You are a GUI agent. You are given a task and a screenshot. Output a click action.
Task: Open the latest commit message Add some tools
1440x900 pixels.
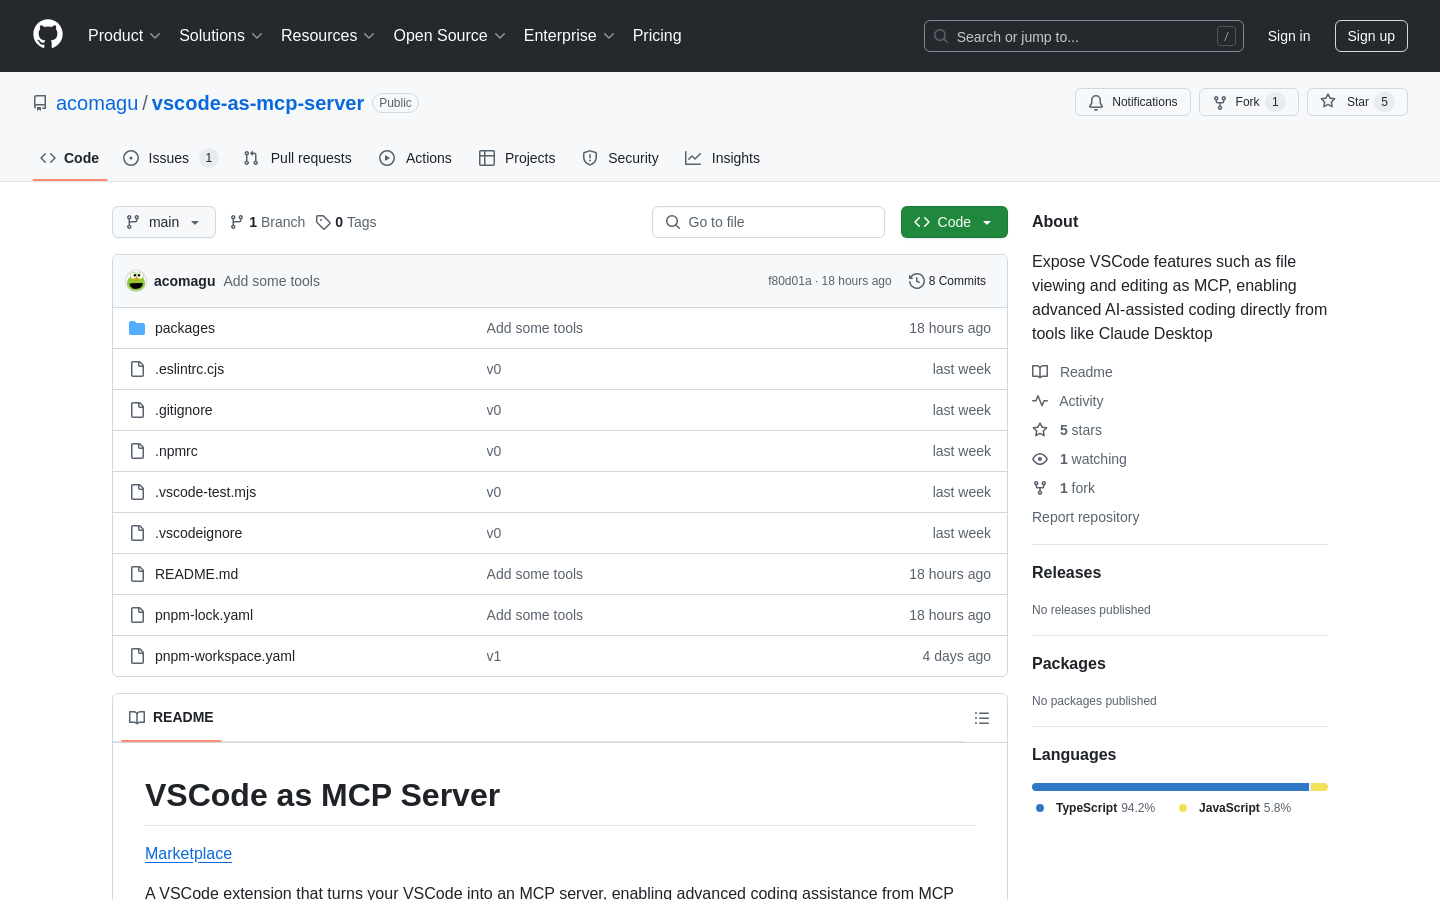coord(272,281)
